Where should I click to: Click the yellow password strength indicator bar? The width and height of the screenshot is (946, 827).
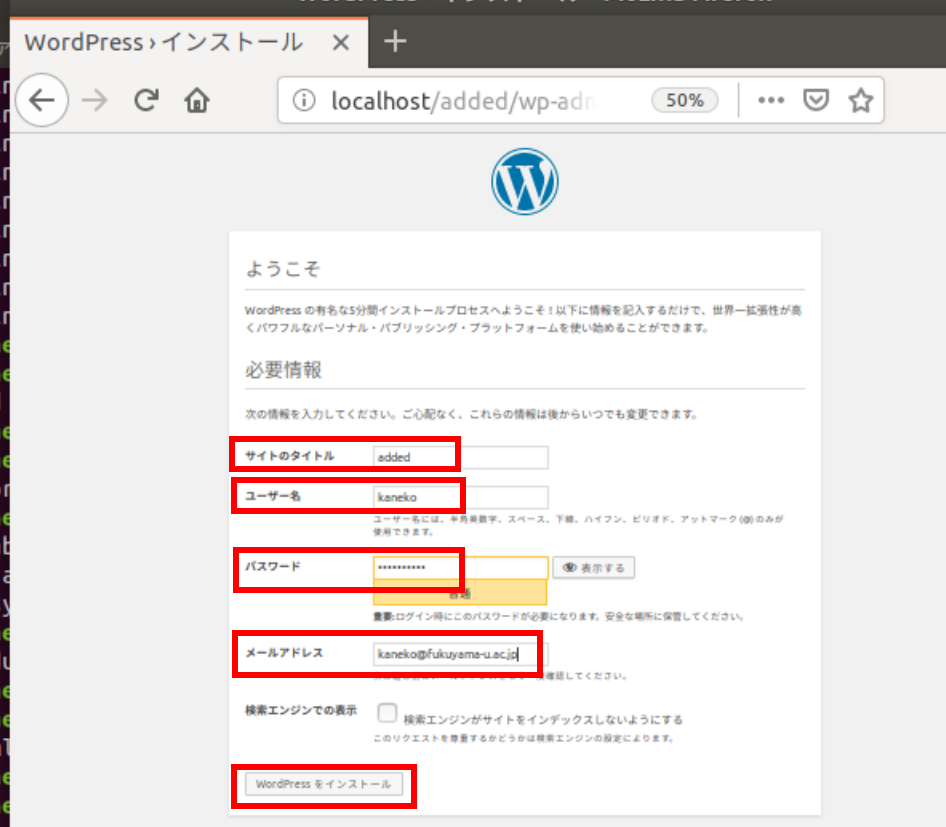coord(460,593)
